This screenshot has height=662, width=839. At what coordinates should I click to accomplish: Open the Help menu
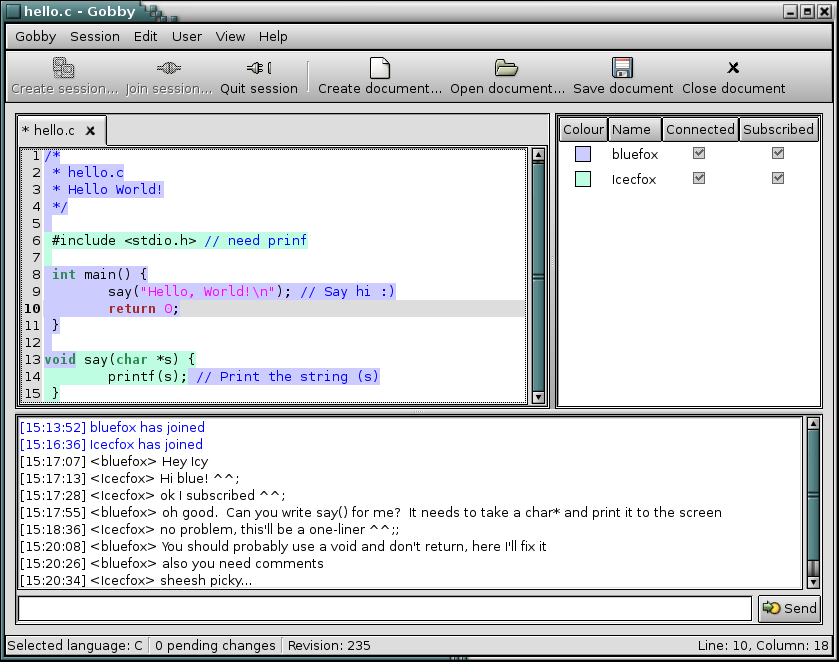pyautogui.click(x=273, y=36)
